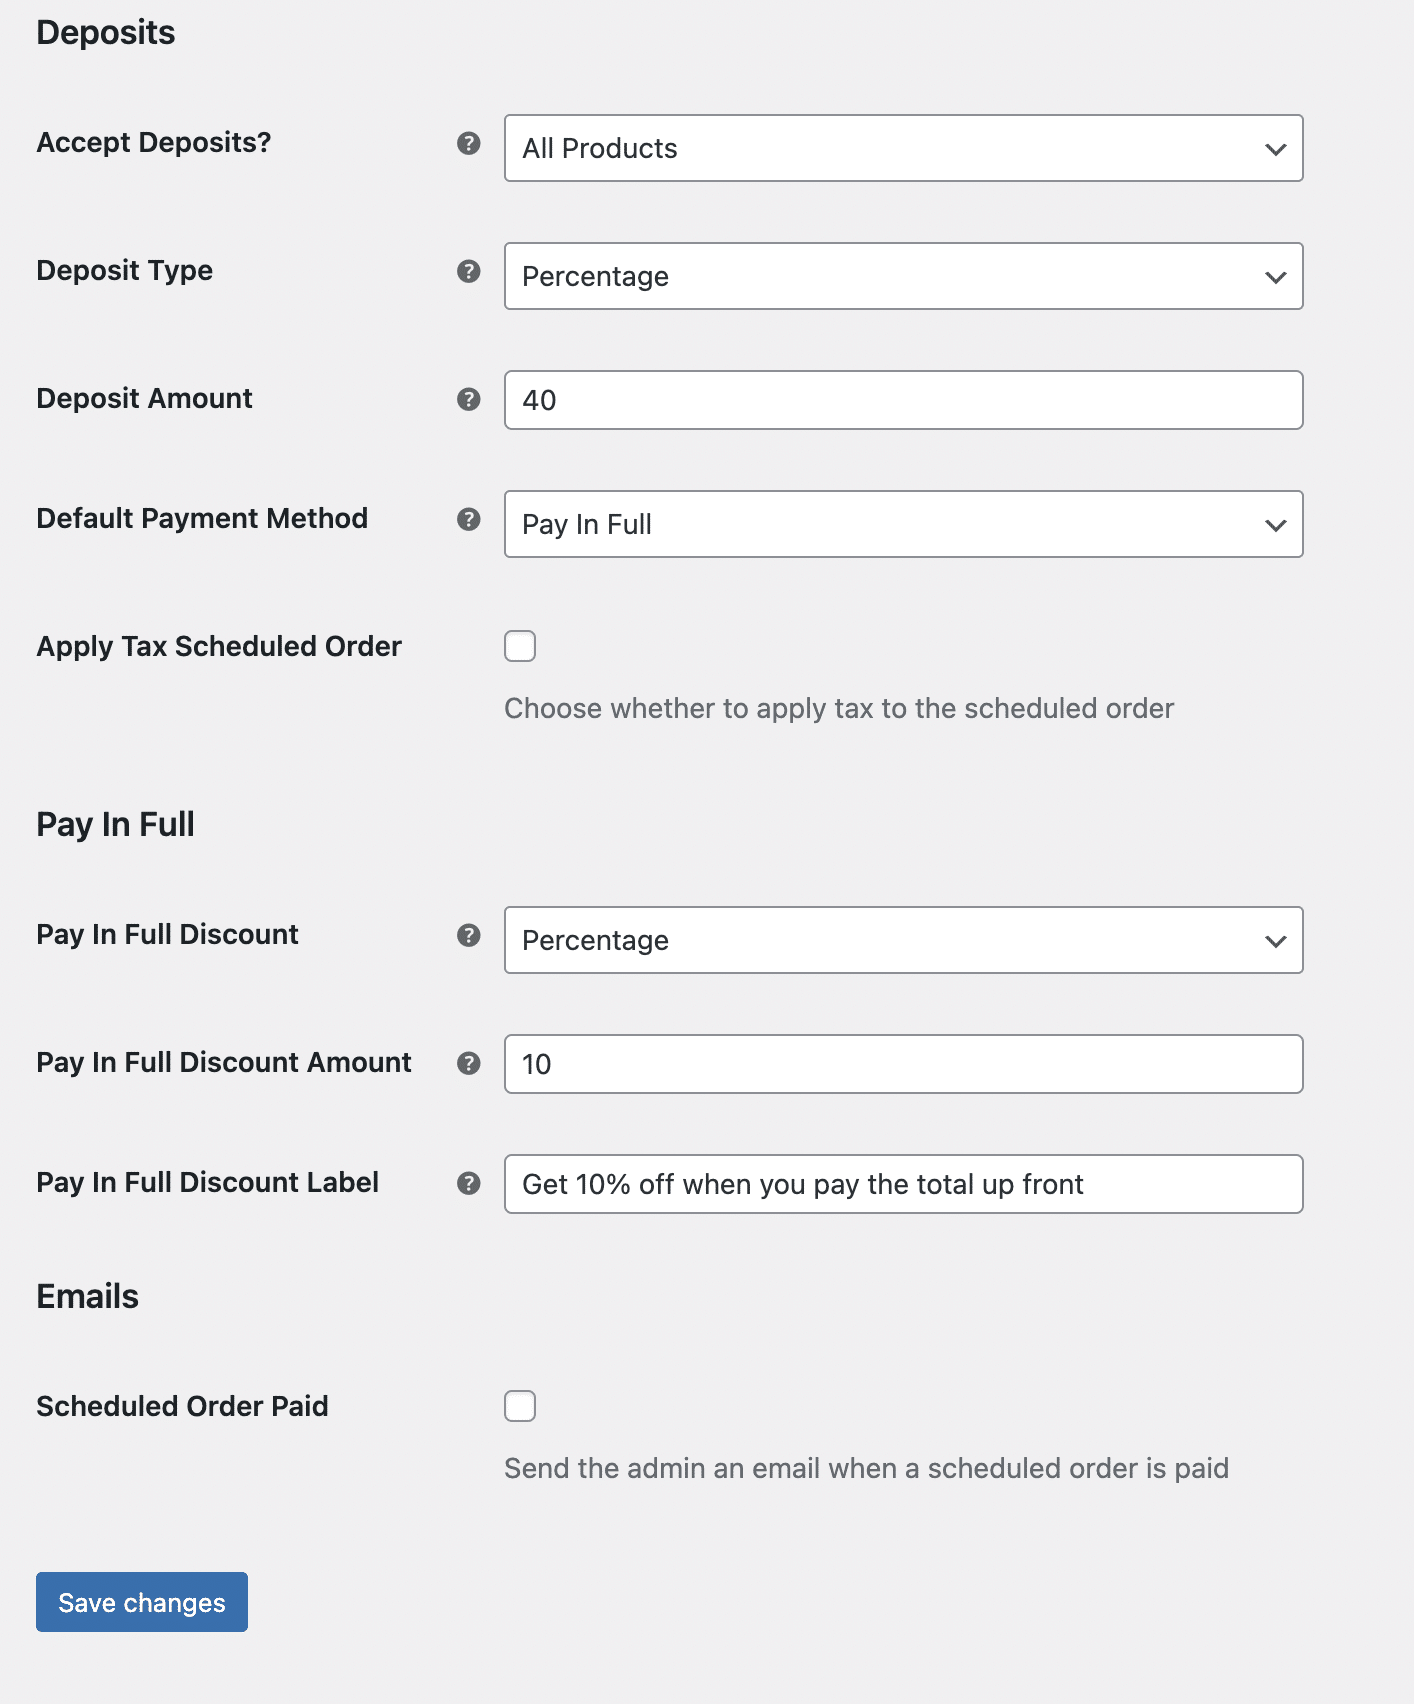Click the Deposits section heading
1414x1704 pixels.
[105, 31]
